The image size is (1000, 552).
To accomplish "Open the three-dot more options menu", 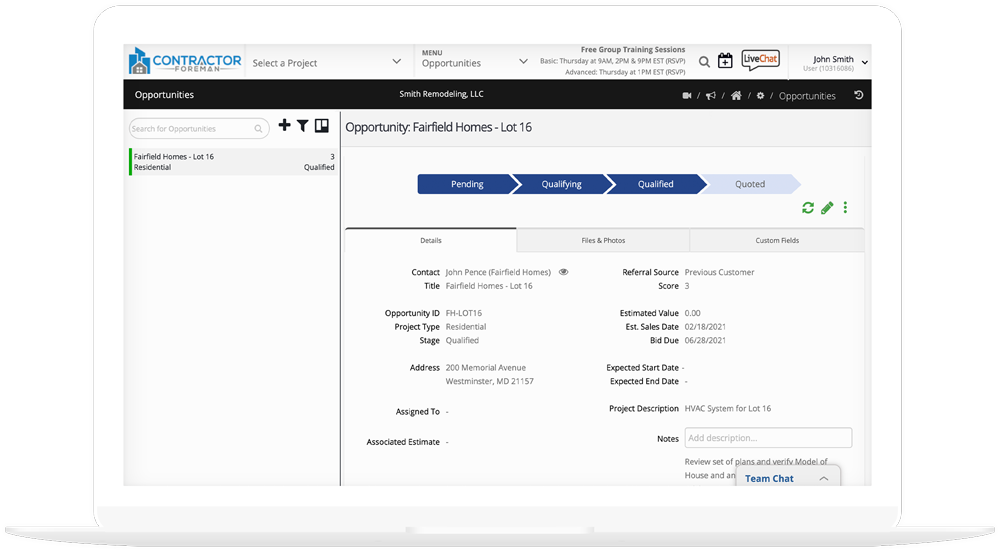I will [x=845, y=208].
